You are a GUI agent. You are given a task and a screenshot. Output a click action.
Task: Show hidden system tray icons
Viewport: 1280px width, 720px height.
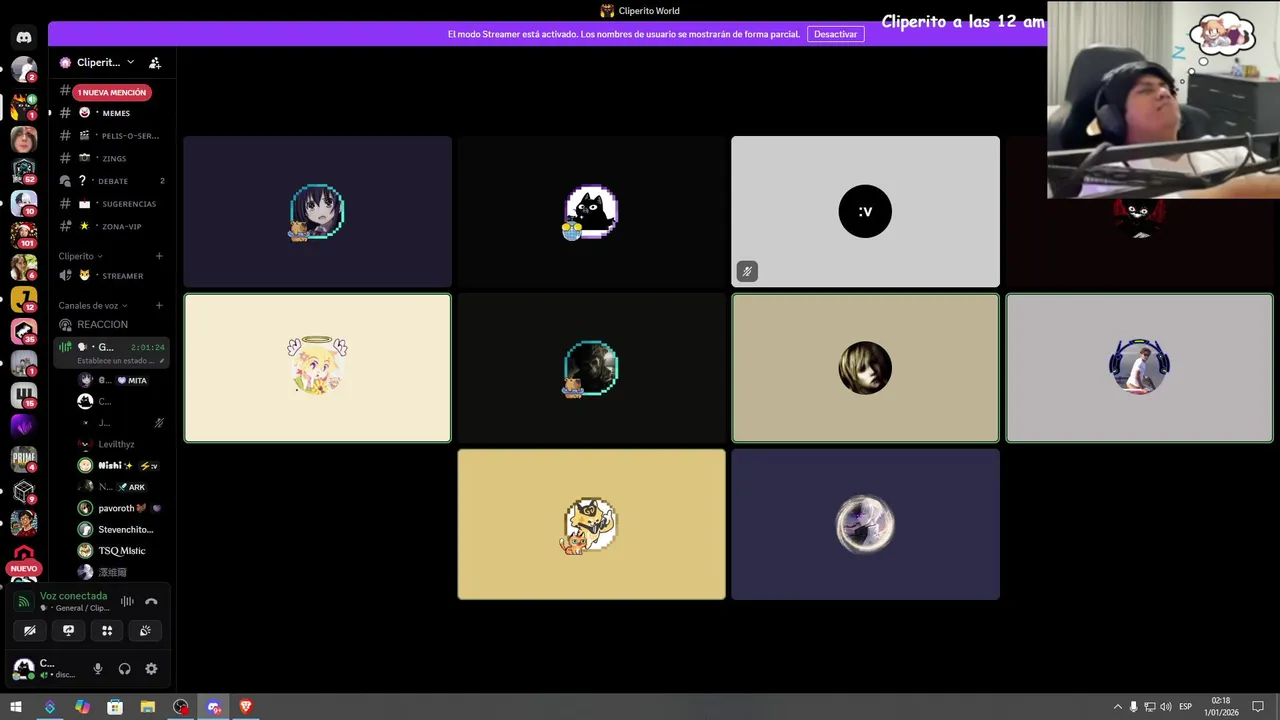click(1118, 707)
